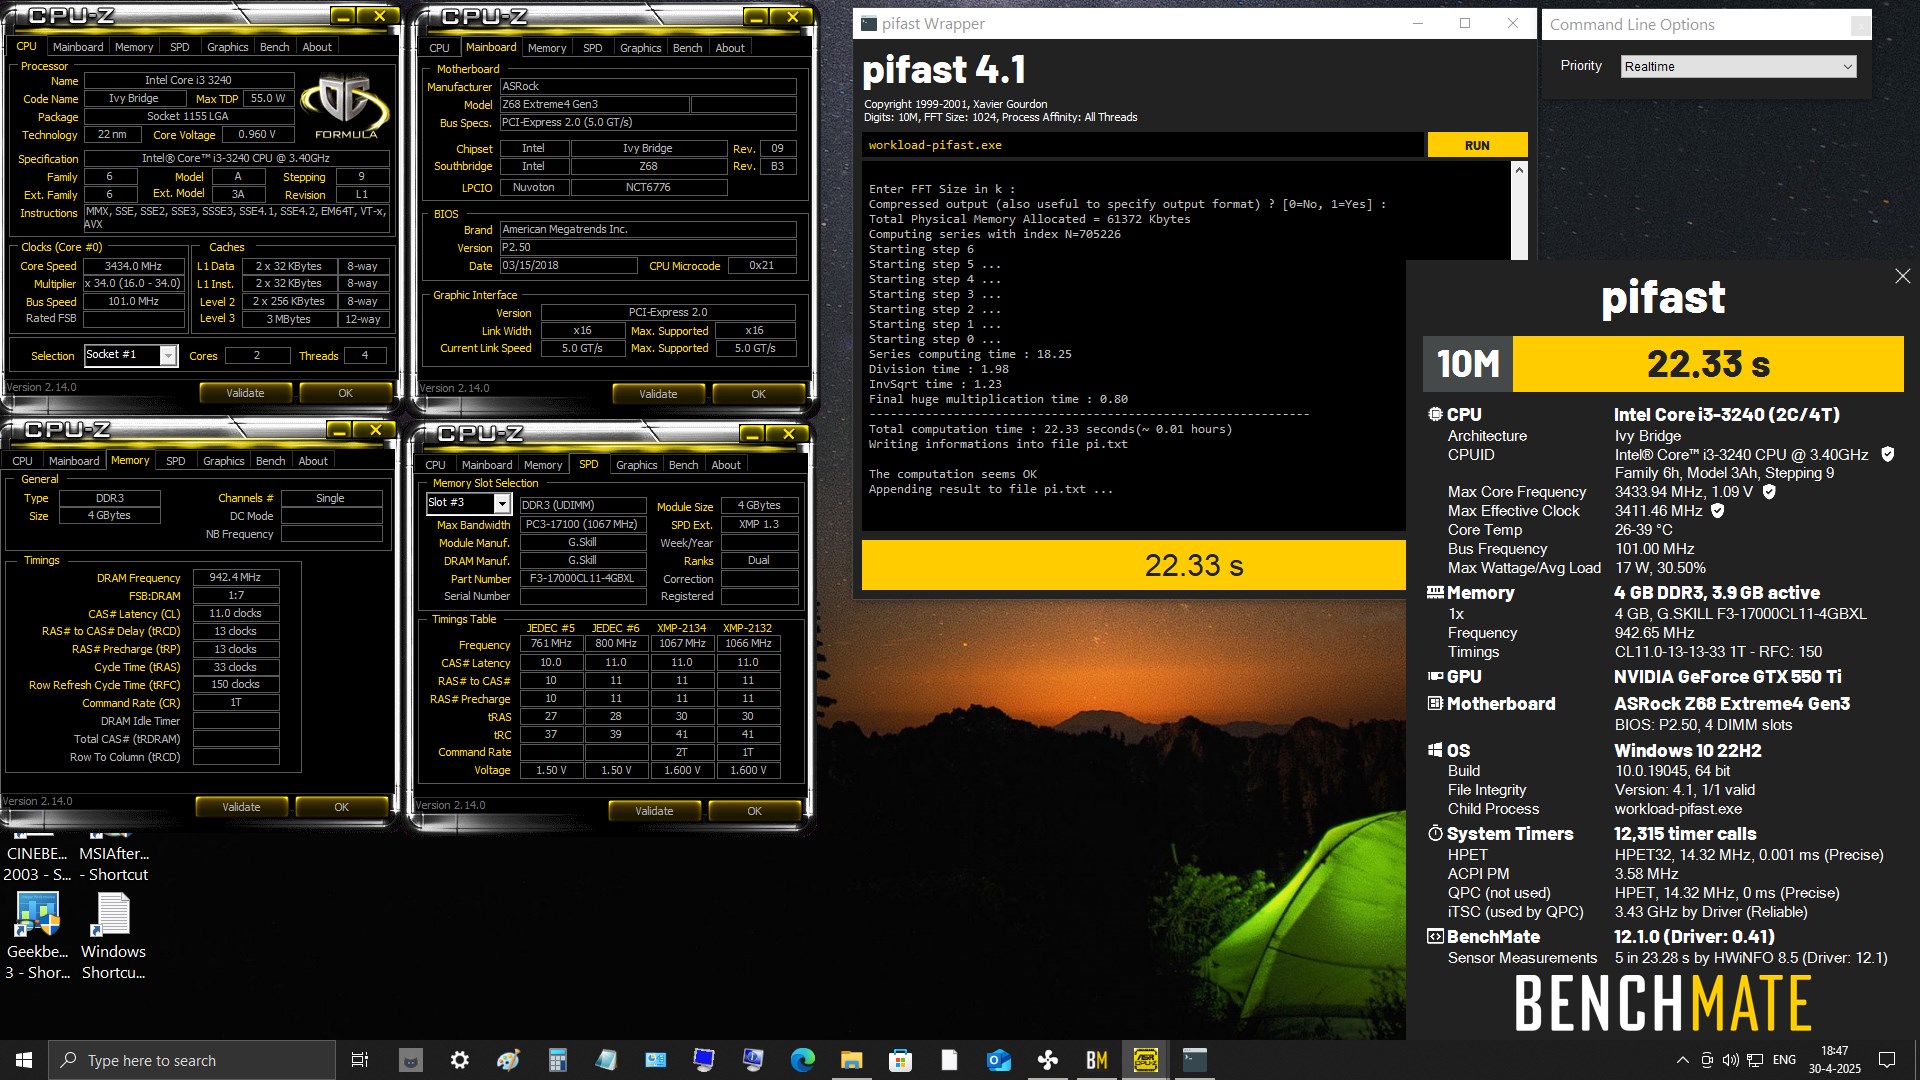Open the BenchMate BM taskbar icon
Image resolution: width=1920 pixels, height=1080 pixels.
(1096, 1060)
